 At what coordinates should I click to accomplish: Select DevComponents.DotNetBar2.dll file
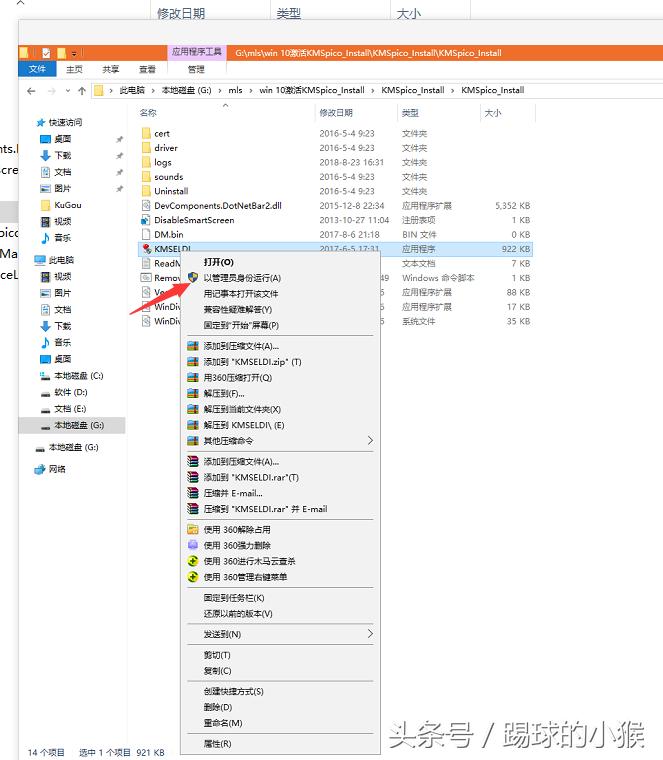(x=218, y=206)
